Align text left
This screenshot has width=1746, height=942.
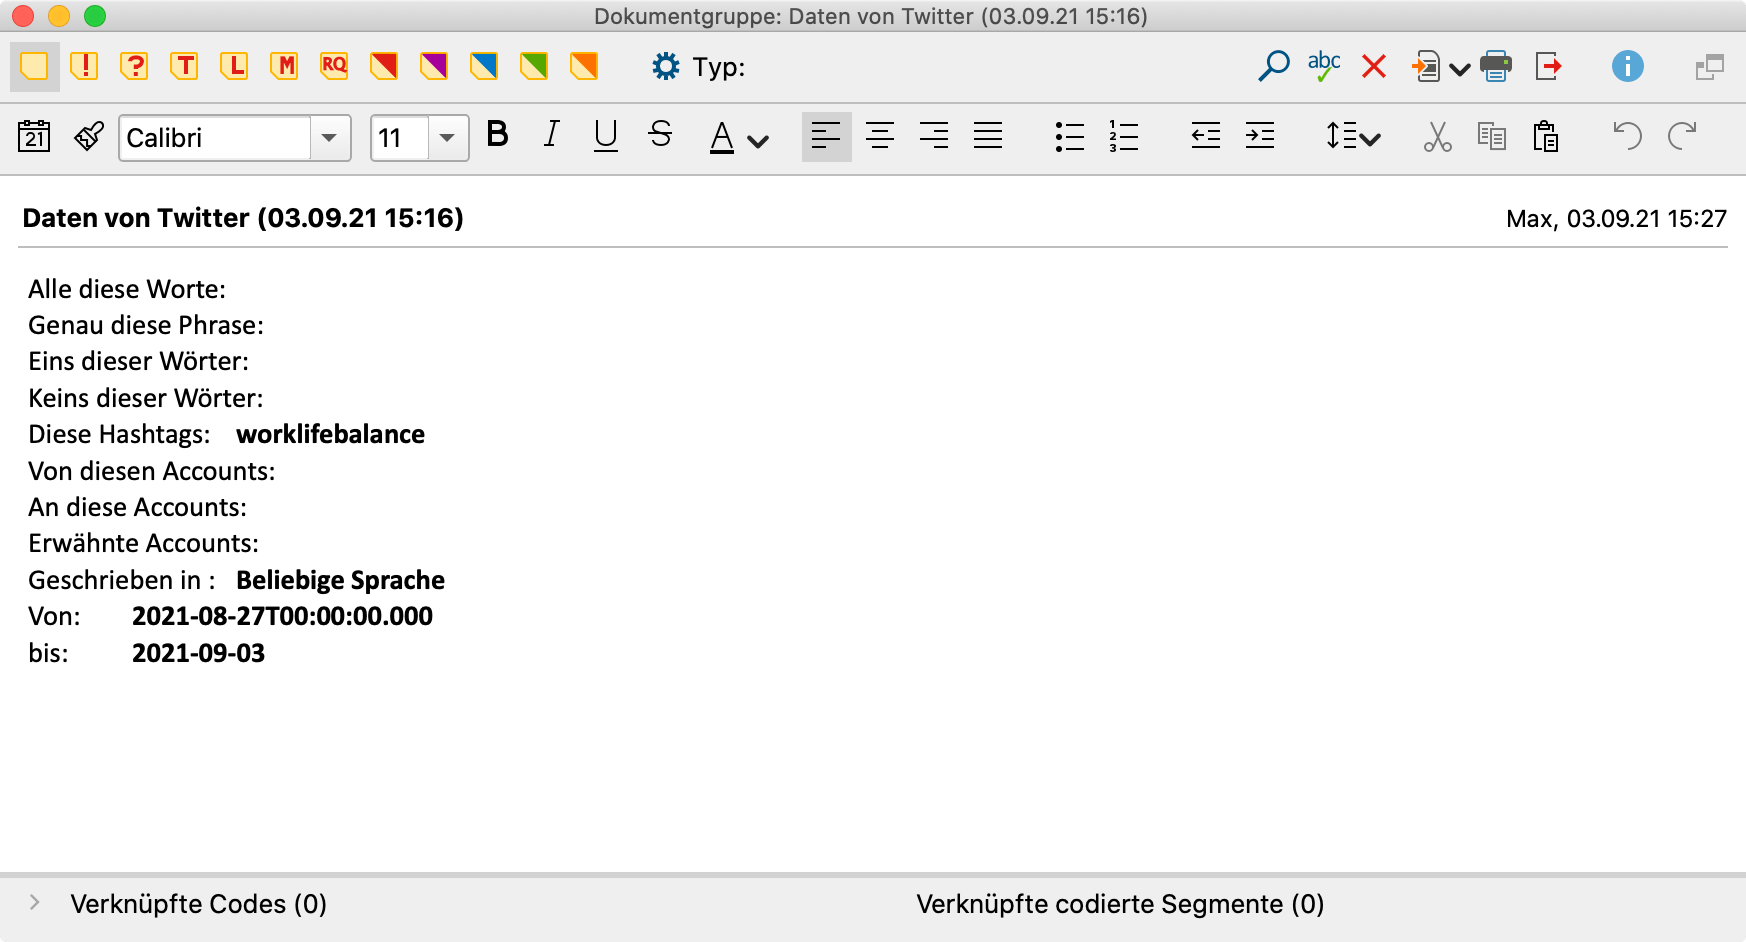click(x=826, y=136)
